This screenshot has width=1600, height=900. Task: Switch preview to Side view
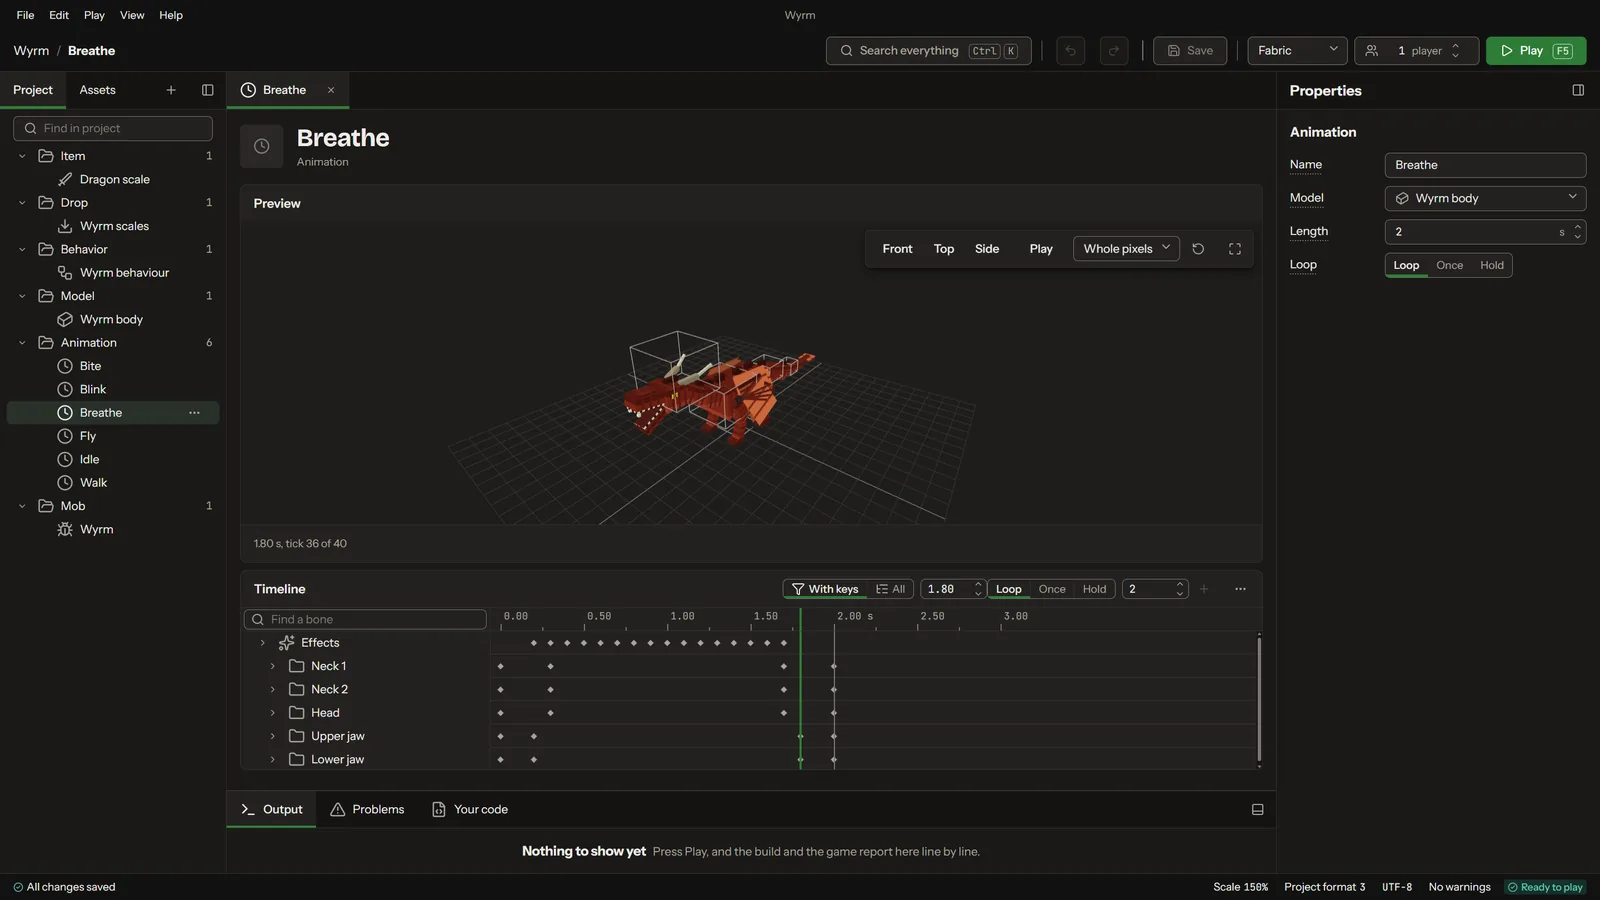987,249
